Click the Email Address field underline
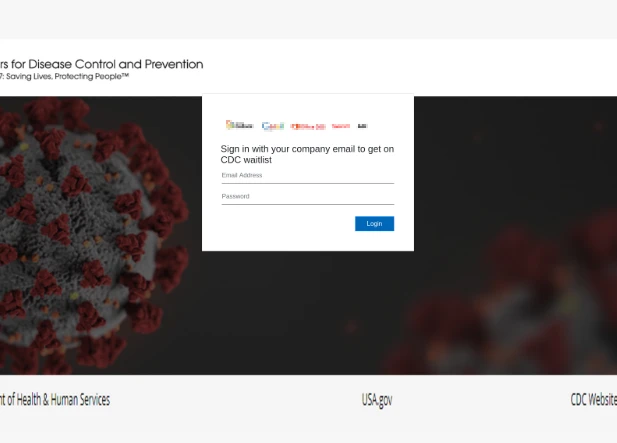This screenshot has width=617, height=443. tap(307, 183)
